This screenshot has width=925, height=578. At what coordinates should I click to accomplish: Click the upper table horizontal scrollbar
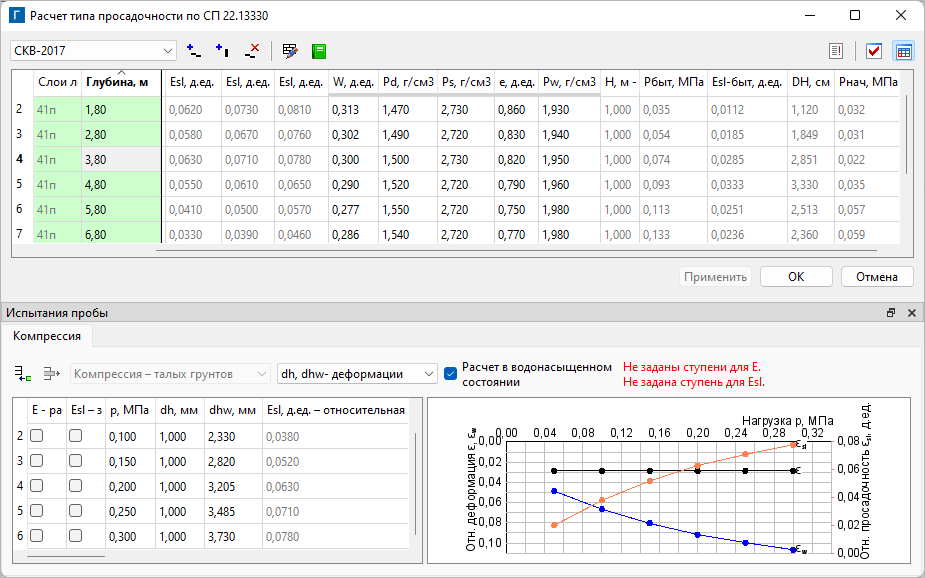516,251
